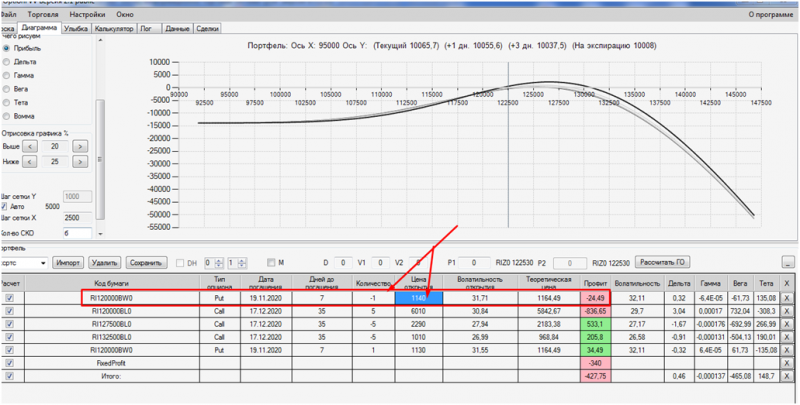Select the Тета radio button
Viewport: 800px width, 405px height.
7,103
